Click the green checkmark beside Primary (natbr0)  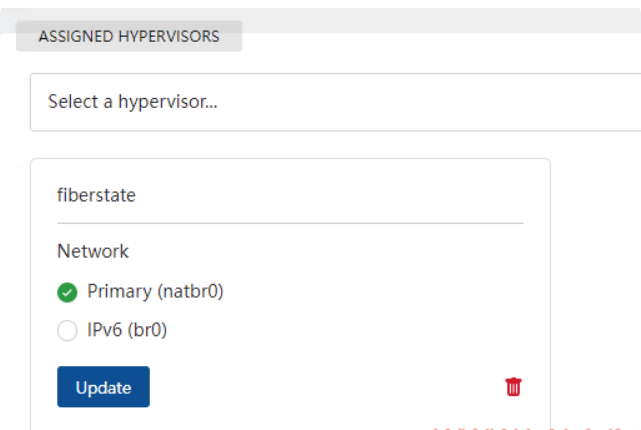click(x=67, y=292)
